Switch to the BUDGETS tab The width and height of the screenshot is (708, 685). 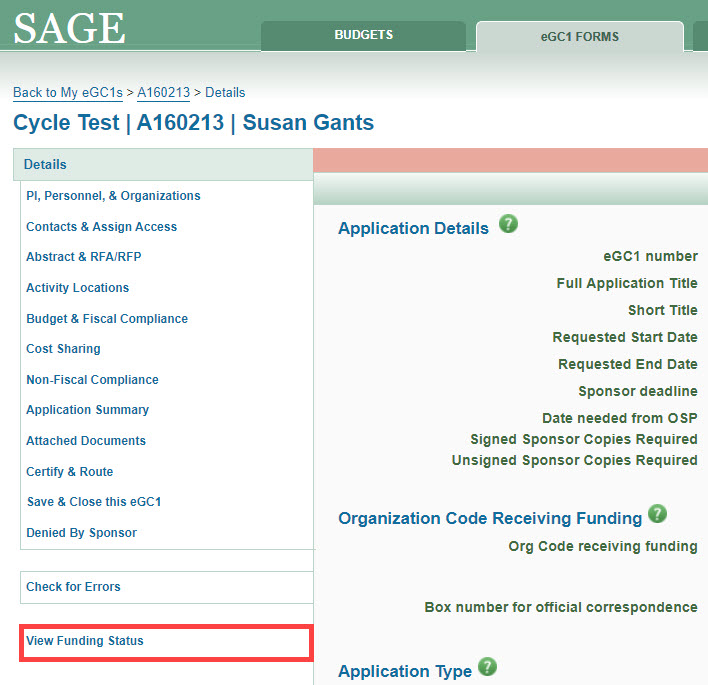click(363, 35)
